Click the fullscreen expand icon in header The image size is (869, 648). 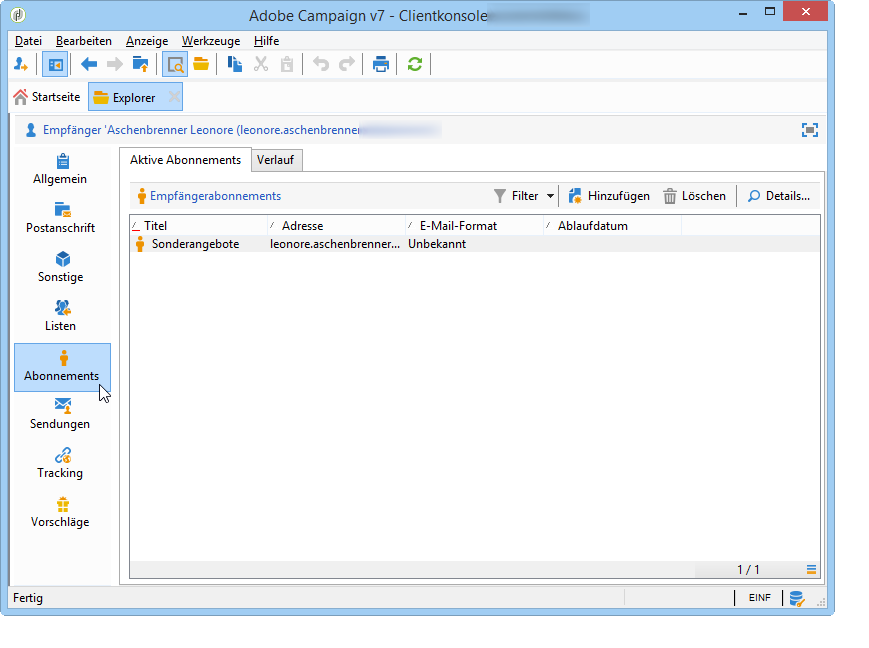pyautogui.click(x=810, y=130)
